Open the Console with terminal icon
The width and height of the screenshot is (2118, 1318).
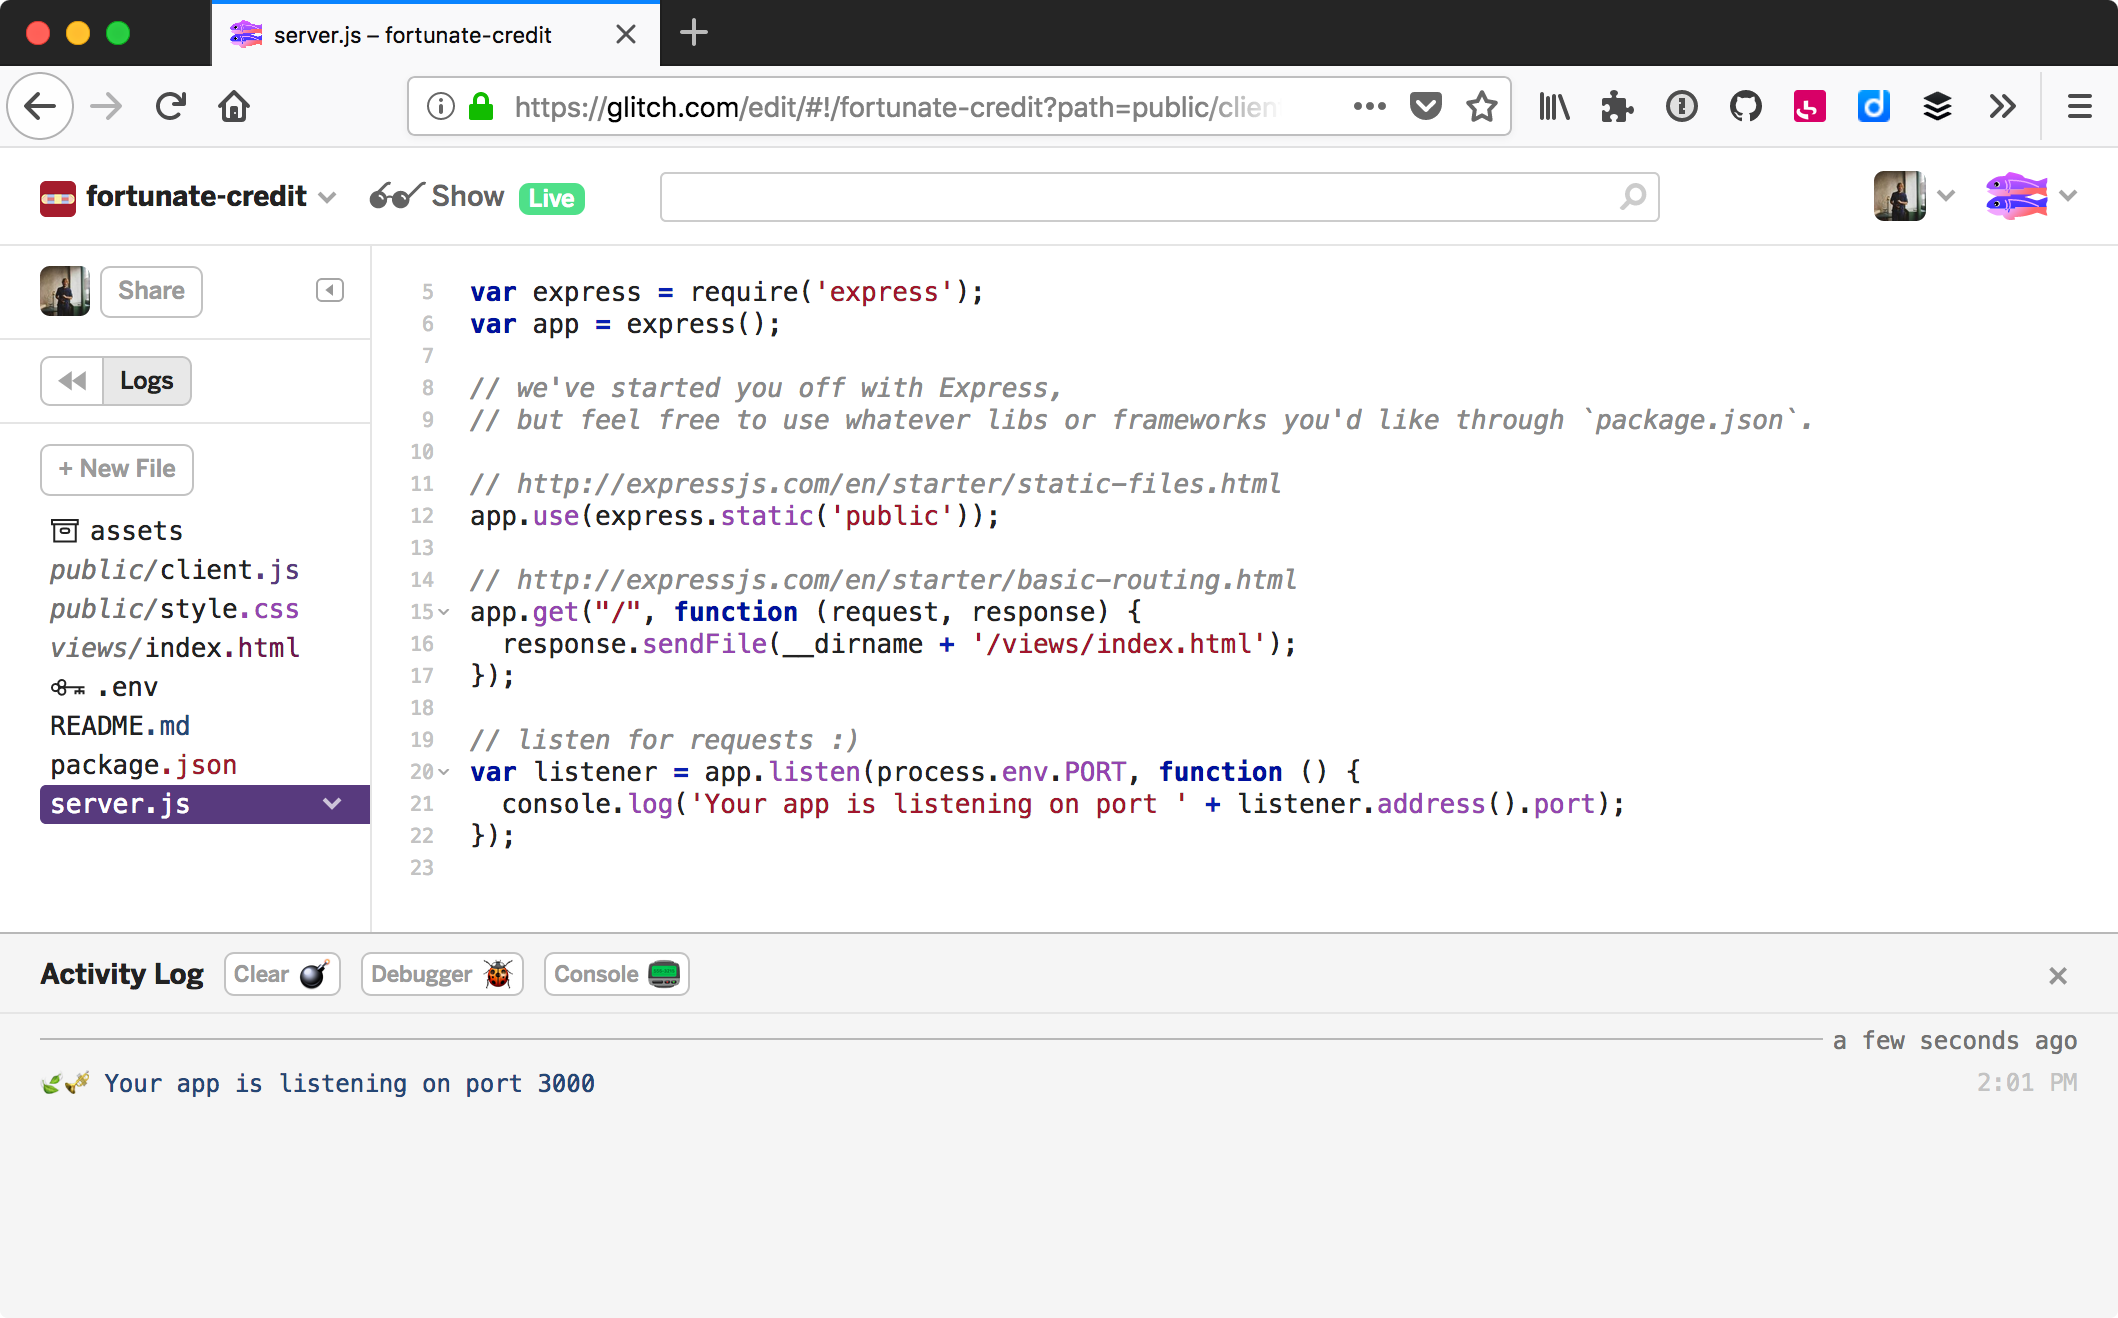coord(616,974)
